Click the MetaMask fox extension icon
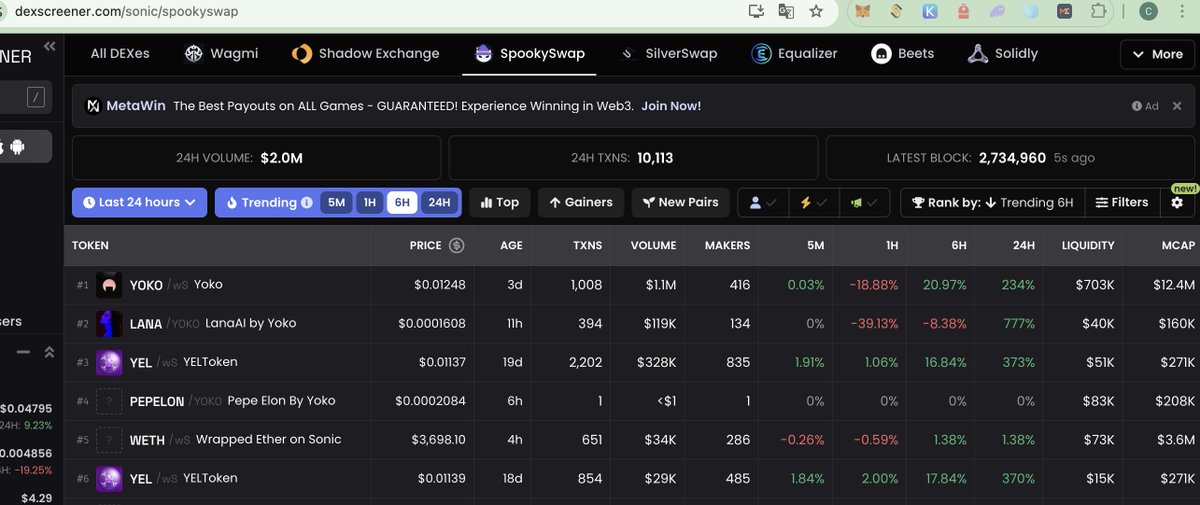This screenshot has height=505, width=1200. (865, 12)
